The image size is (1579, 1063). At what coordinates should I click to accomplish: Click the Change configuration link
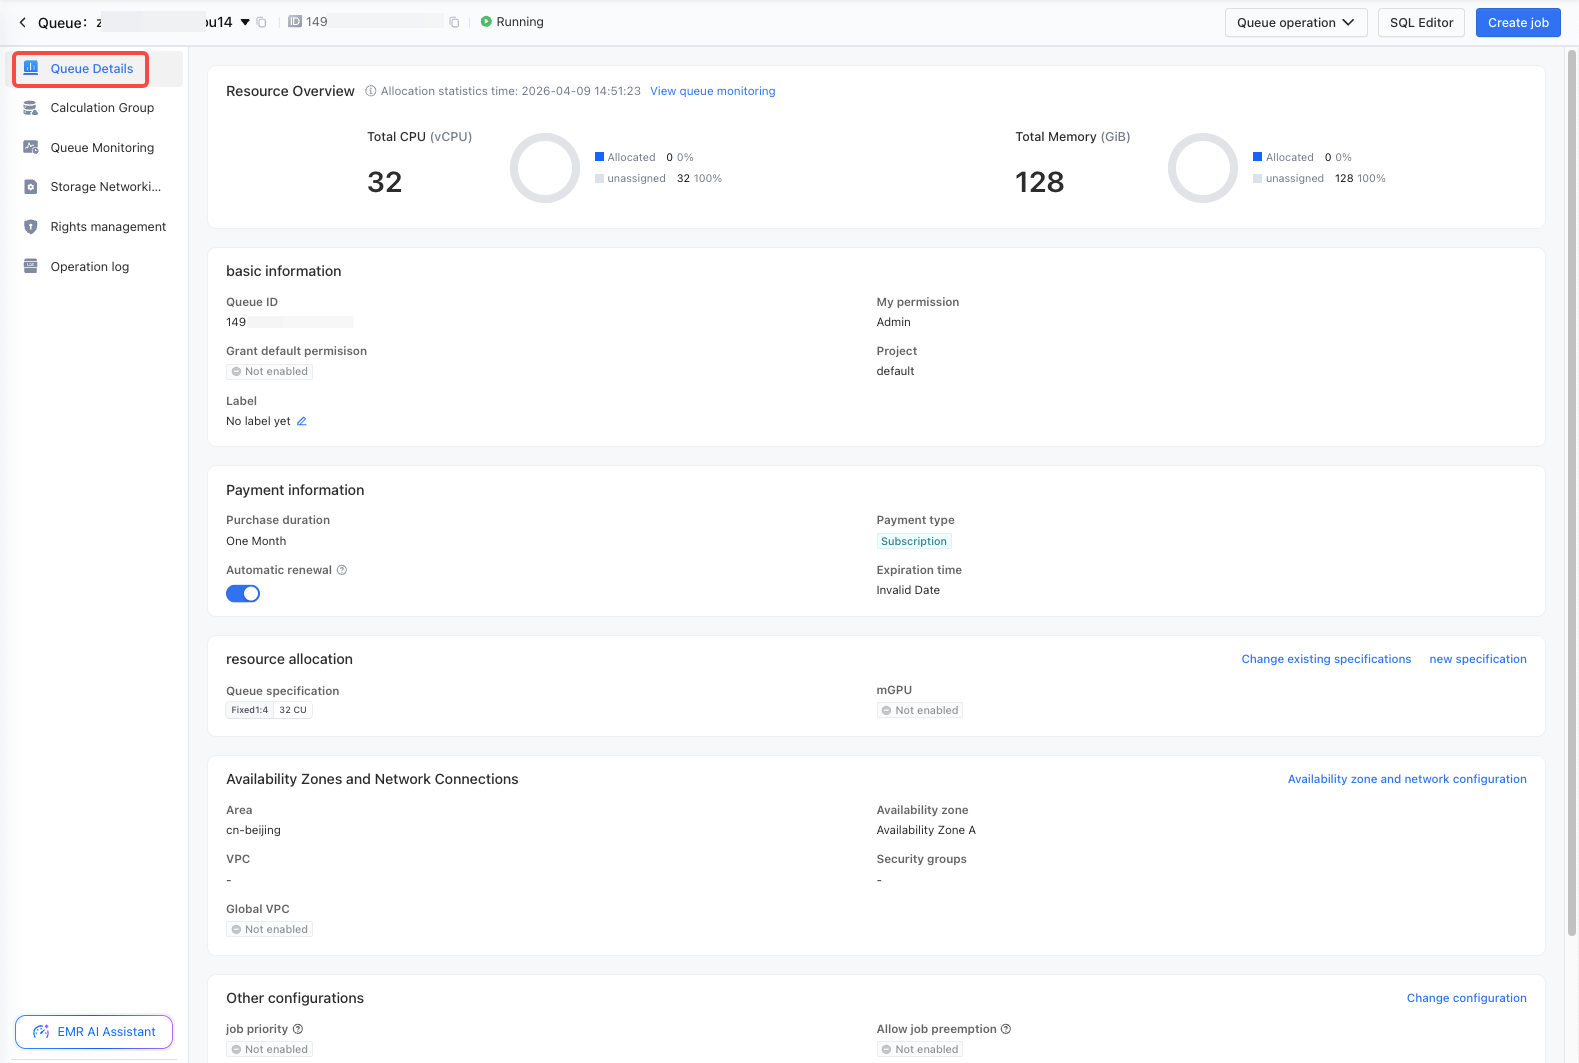click(1466, 998)
